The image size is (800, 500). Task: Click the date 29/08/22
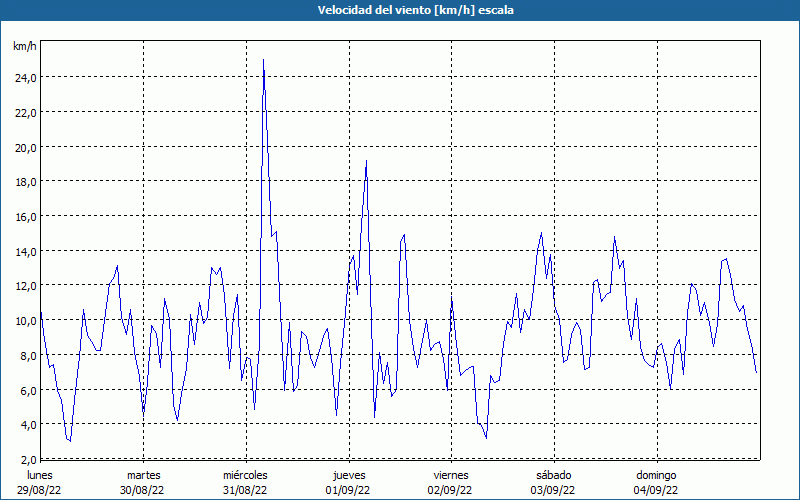[x=39, y=490]
